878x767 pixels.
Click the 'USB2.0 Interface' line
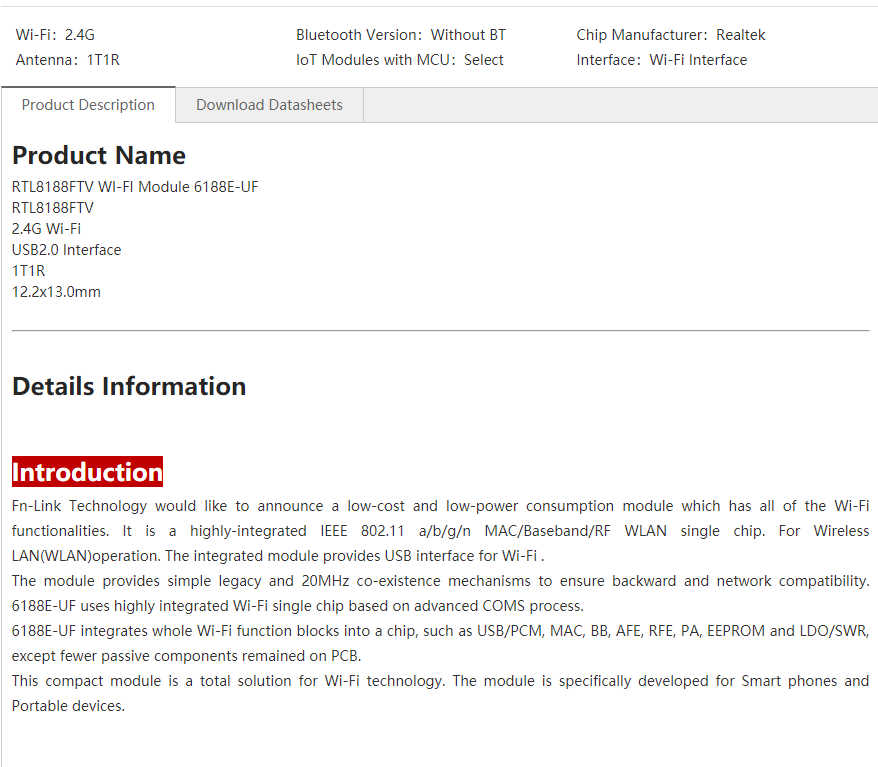pos(66,250)
